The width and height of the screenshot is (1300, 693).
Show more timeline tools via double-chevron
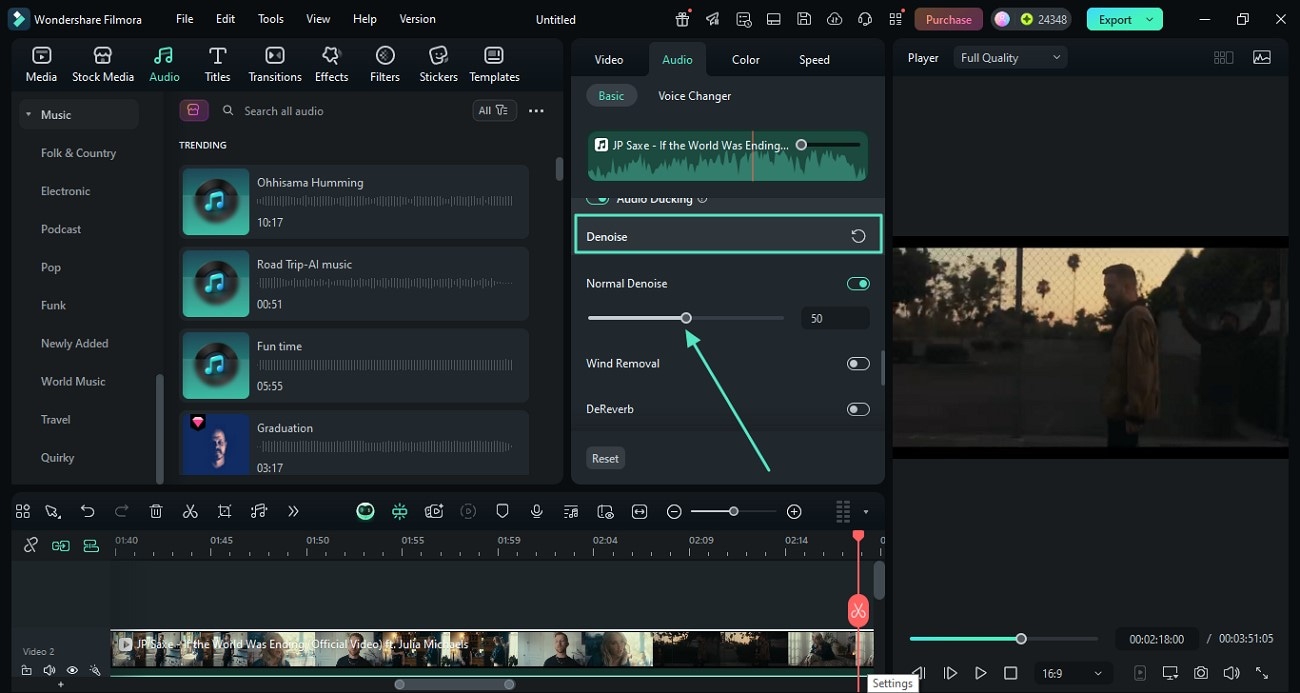click(x=293, y=511)
